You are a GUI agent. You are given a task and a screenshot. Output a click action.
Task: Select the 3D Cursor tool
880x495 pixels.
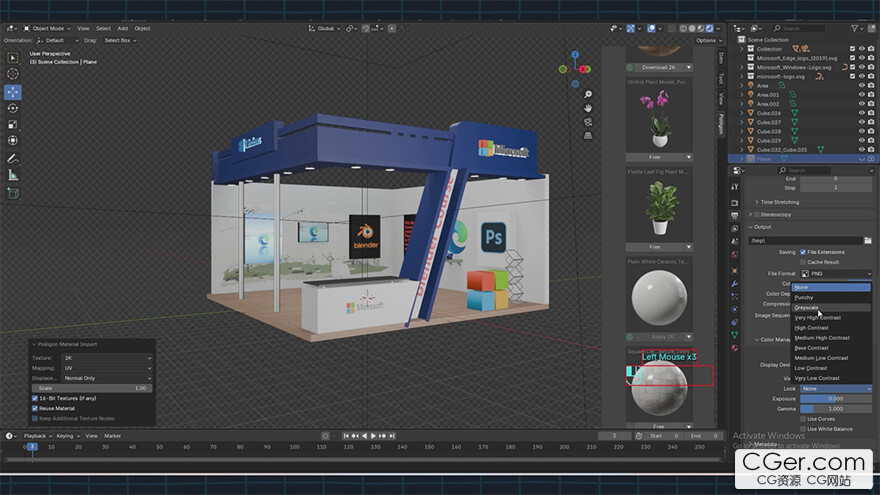click(x=12, y=74)
